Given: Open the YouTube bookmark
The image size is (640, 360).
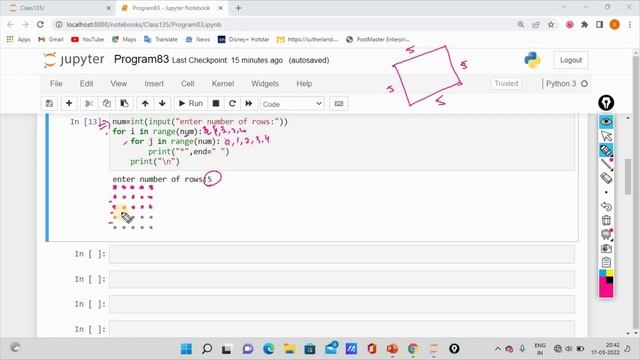Looking at the screenshot, I should pos(87,39).
